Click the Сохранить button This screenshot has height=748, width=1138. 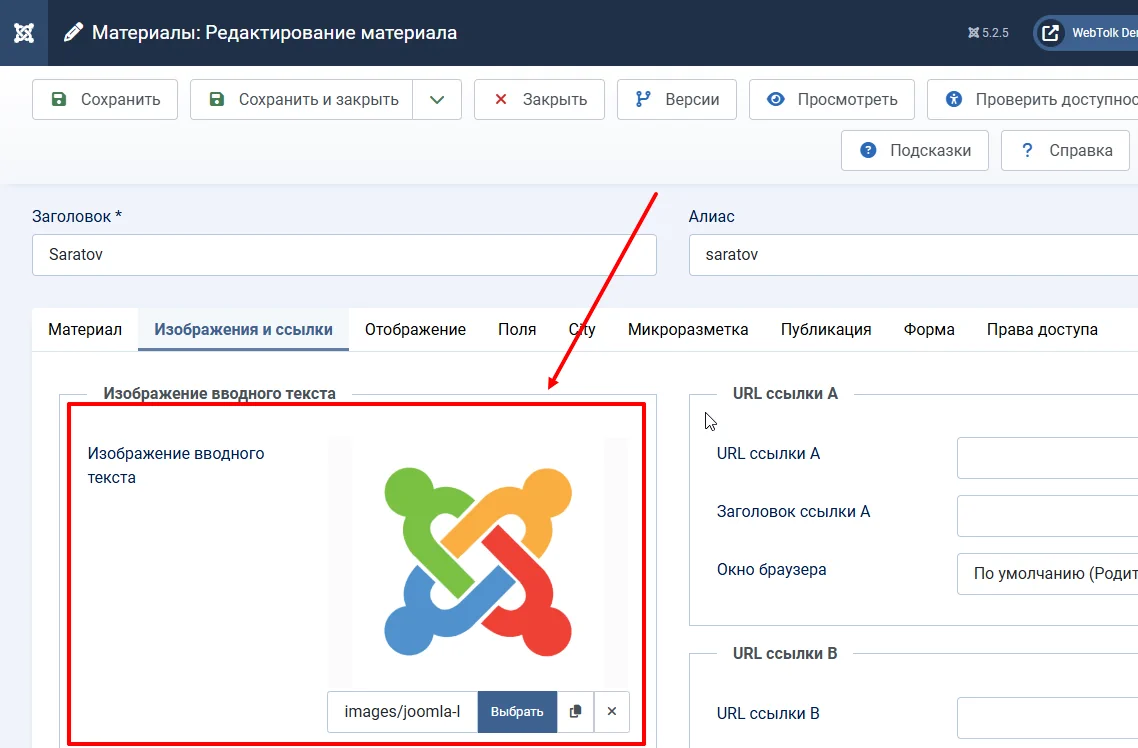(x=105, y=99)
